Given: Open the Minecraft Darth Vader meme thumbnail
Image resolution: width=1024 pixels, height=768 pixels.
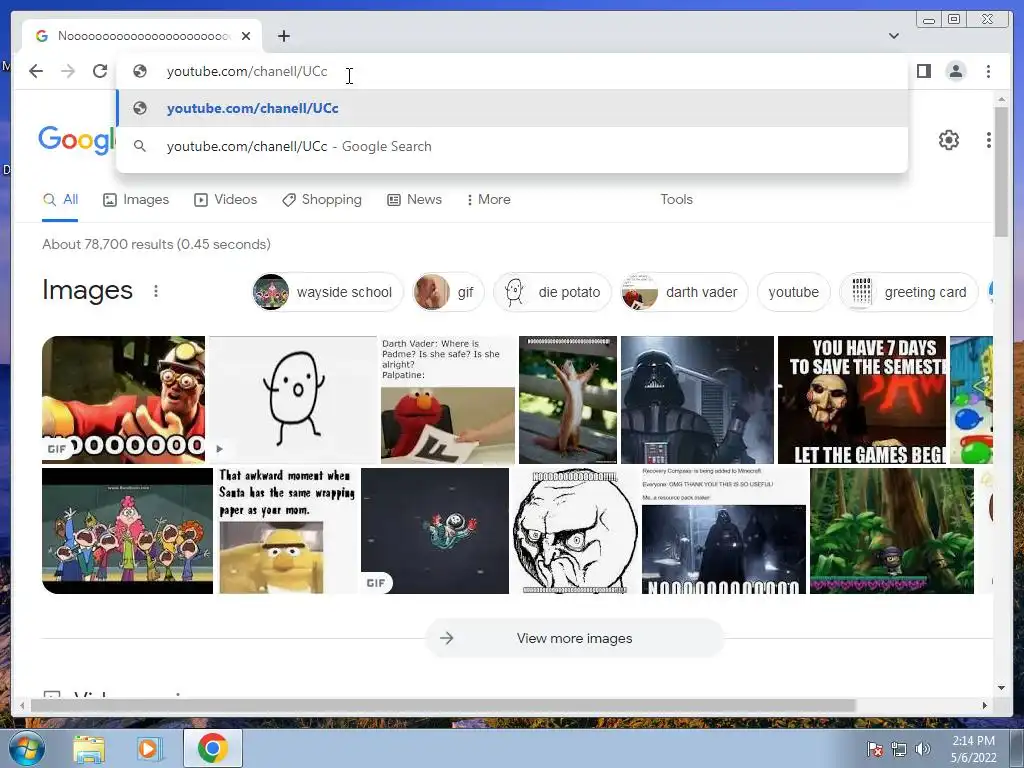Looking at the screenshot, I should coord(724,530).
